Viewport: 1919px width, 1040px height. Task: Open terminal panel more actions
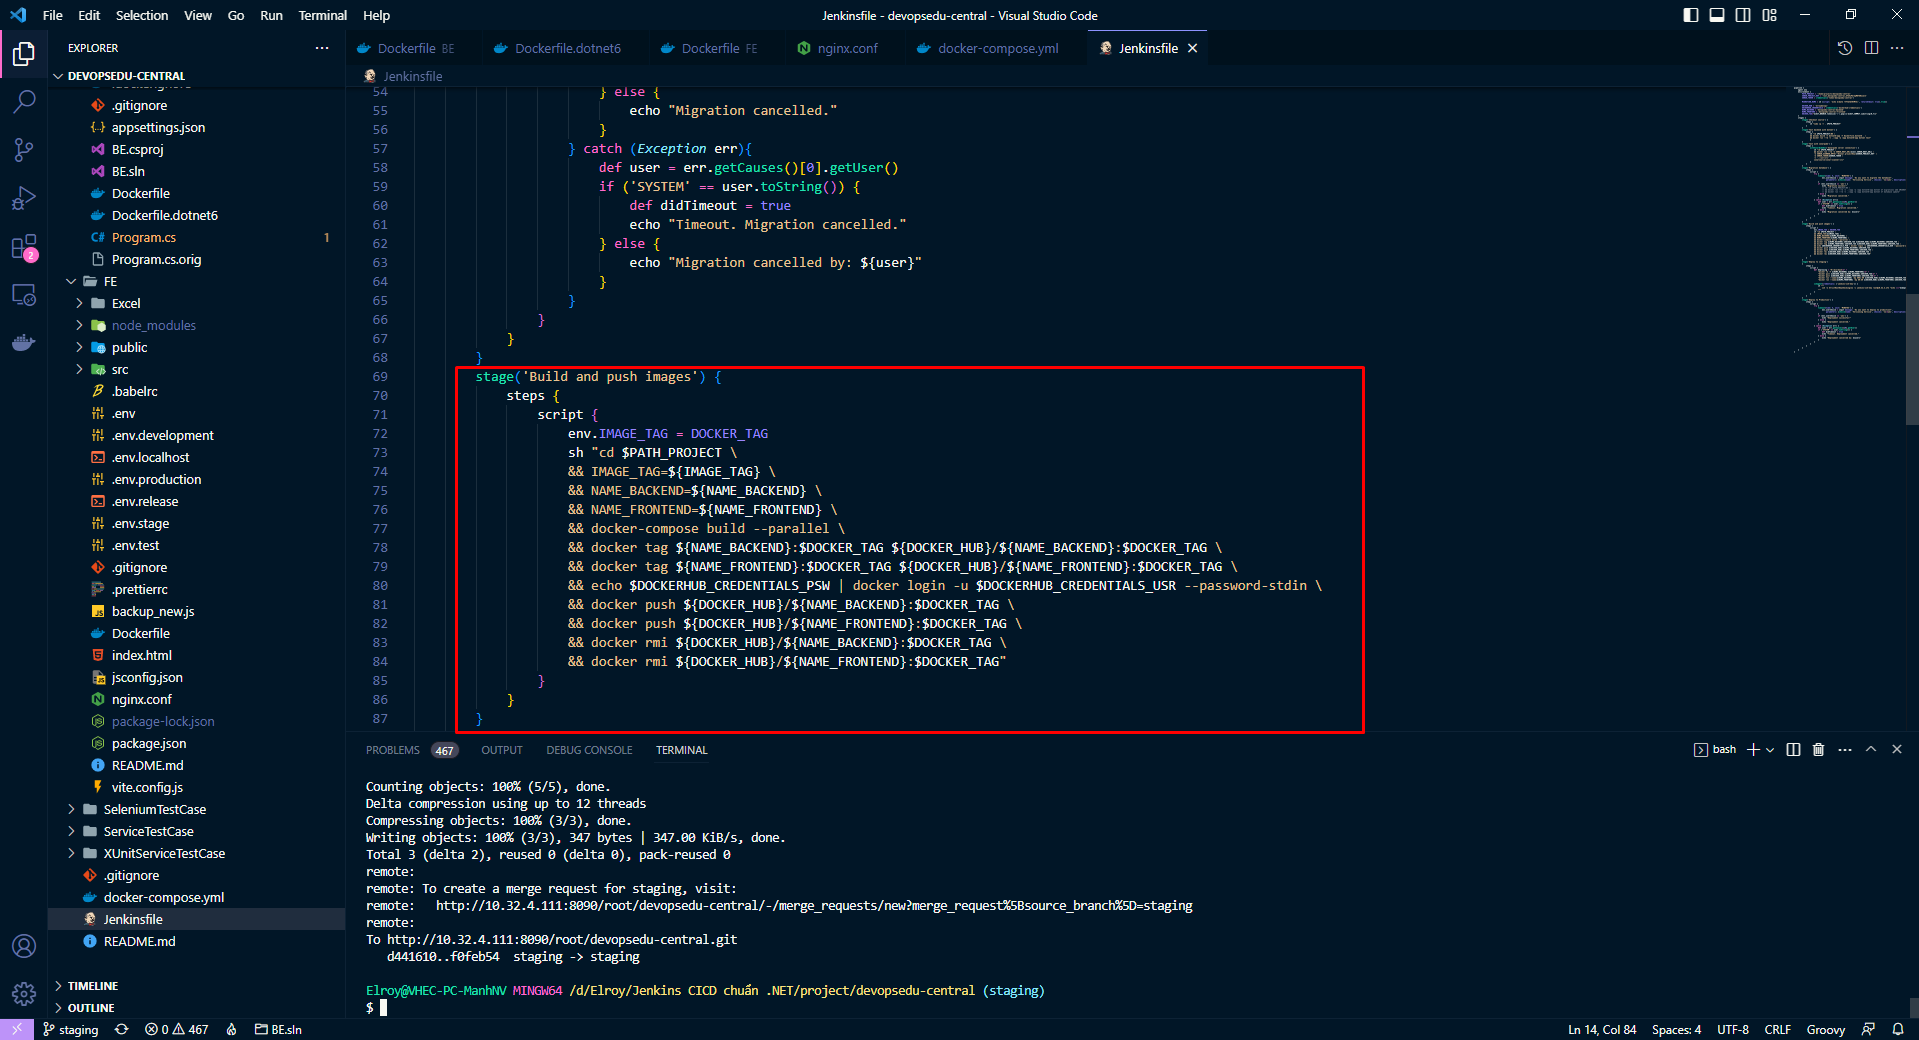click(x=1845, y=749)
